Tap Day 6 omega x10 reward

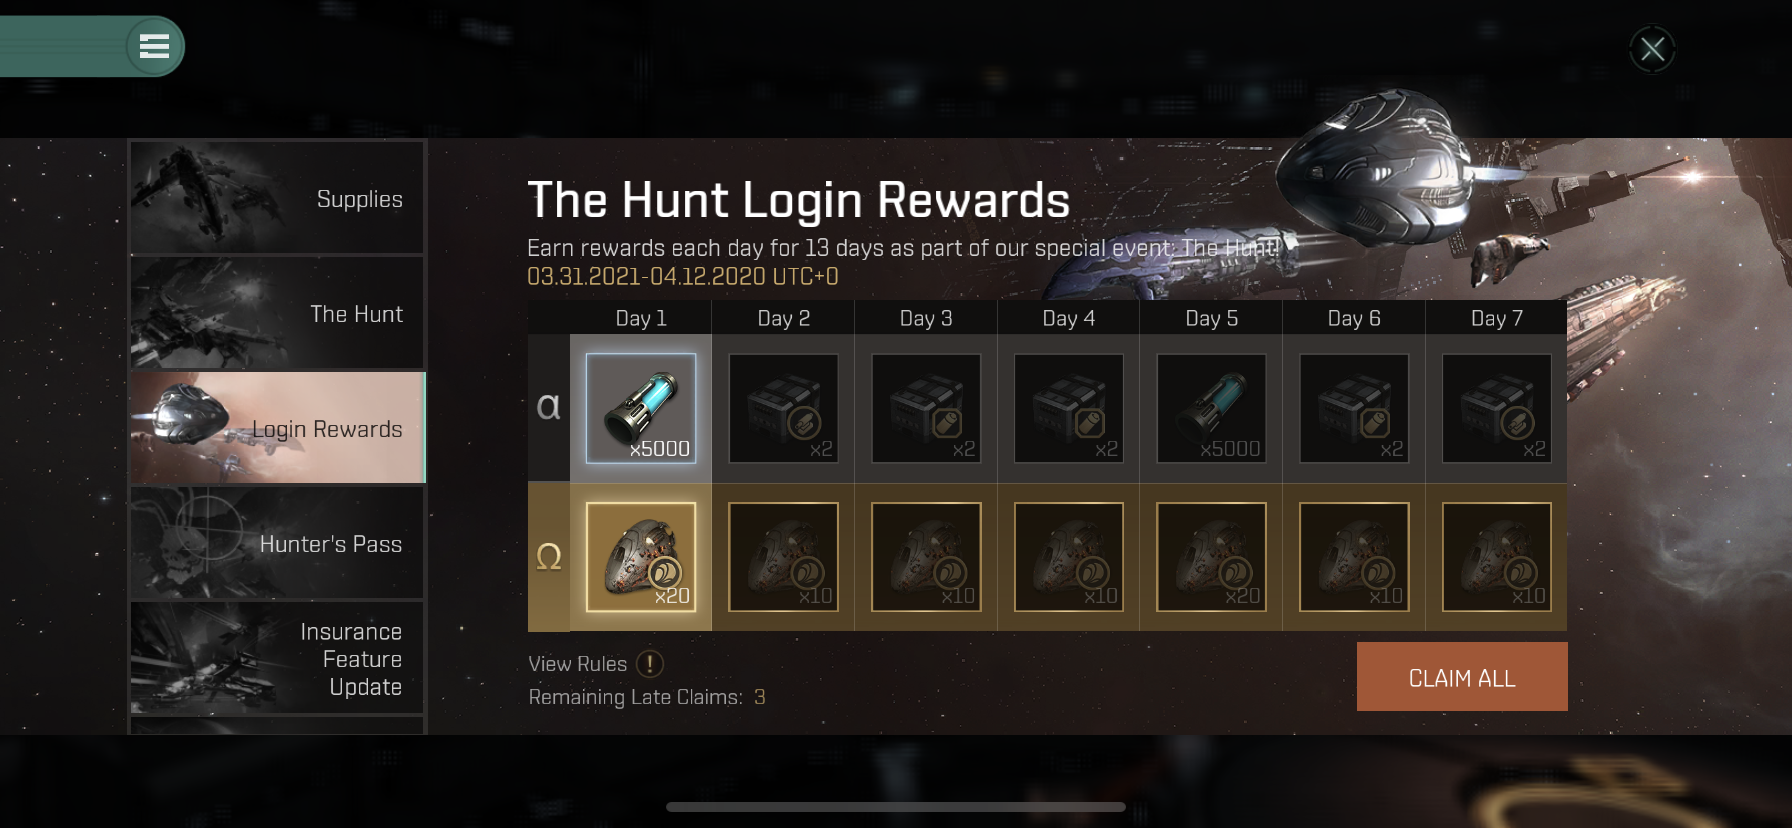1354,557
